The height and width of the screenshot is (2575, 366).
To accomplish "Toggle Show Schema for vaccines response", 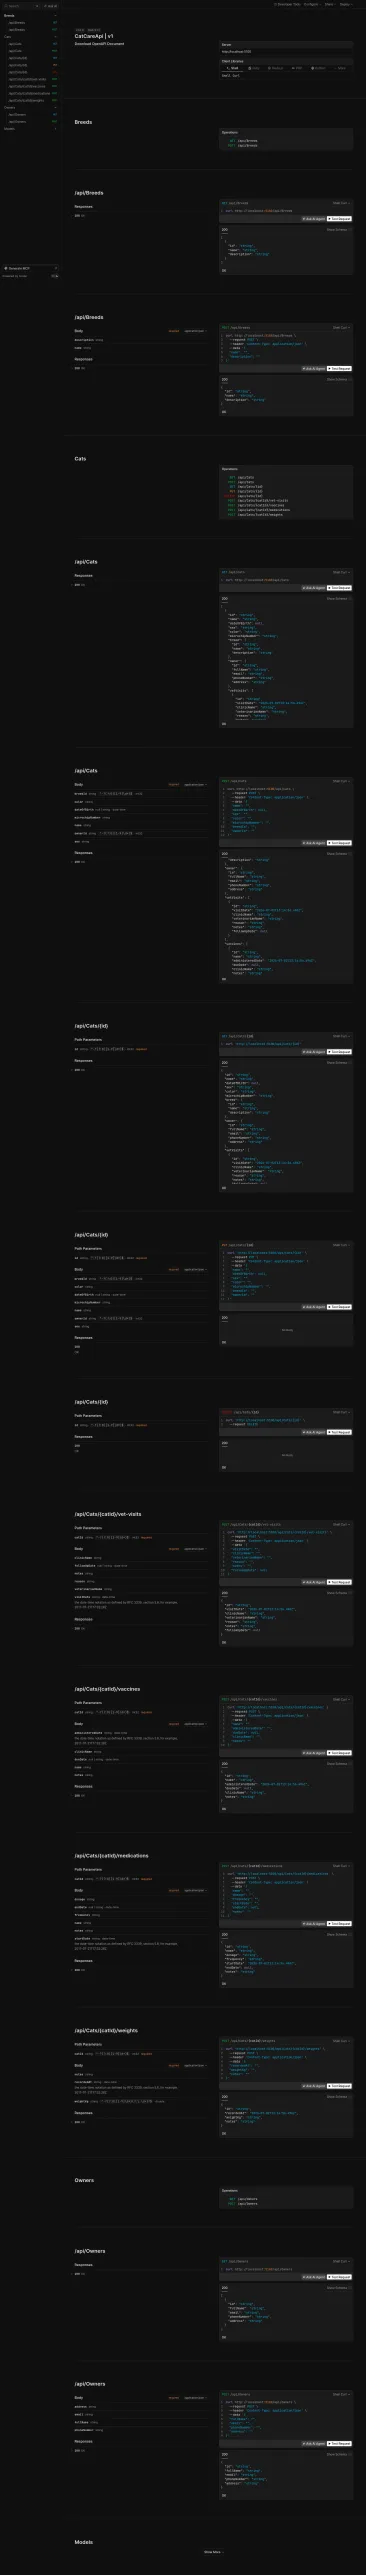I will (x=339, y=1764).
